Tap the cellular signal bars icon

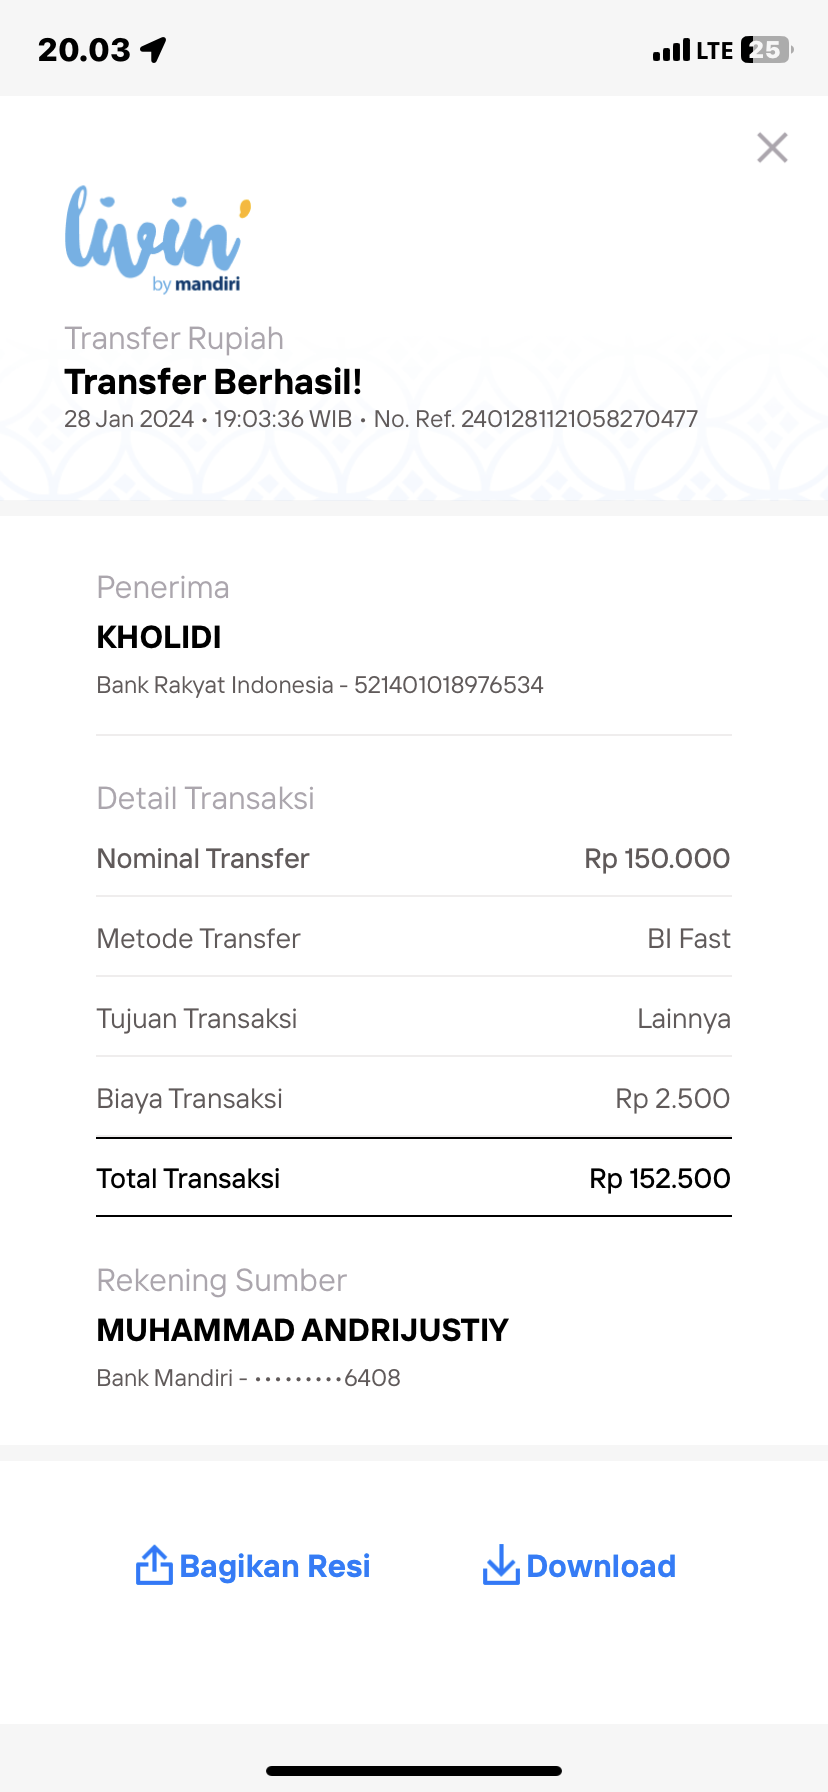point(671,50)
